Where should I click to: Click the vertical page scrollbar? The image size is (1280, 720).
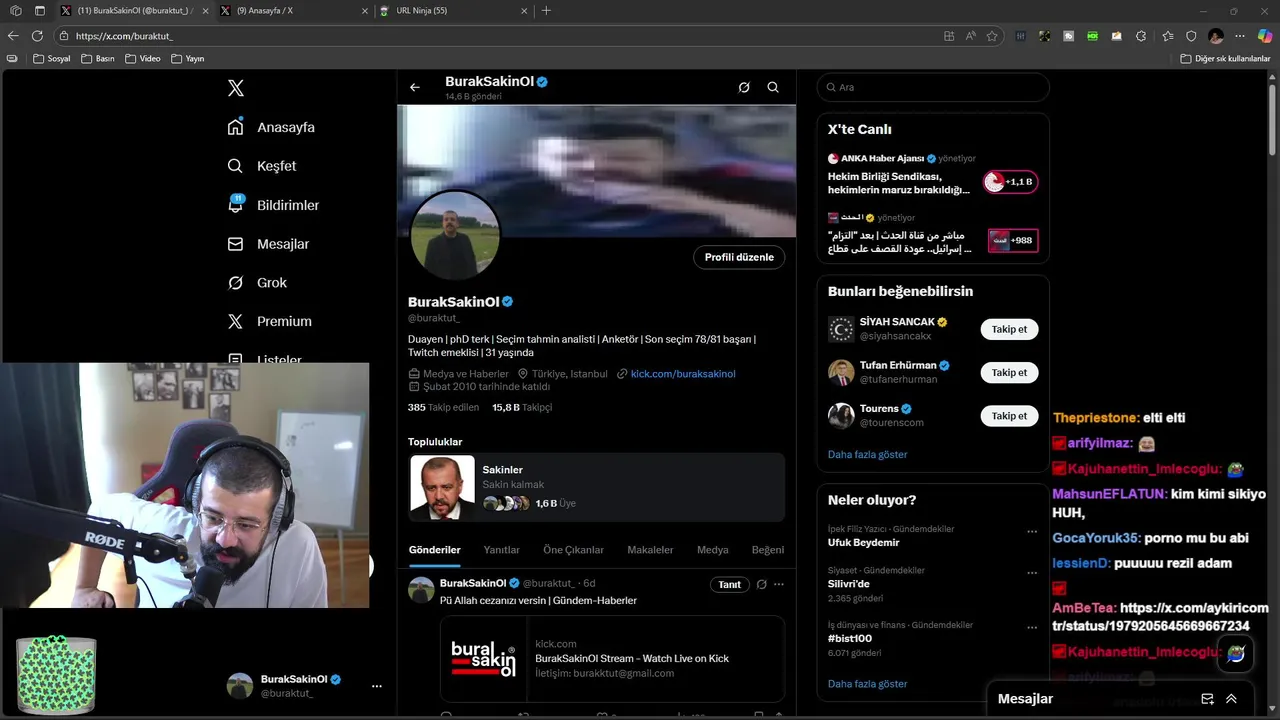pos(1273,118)
